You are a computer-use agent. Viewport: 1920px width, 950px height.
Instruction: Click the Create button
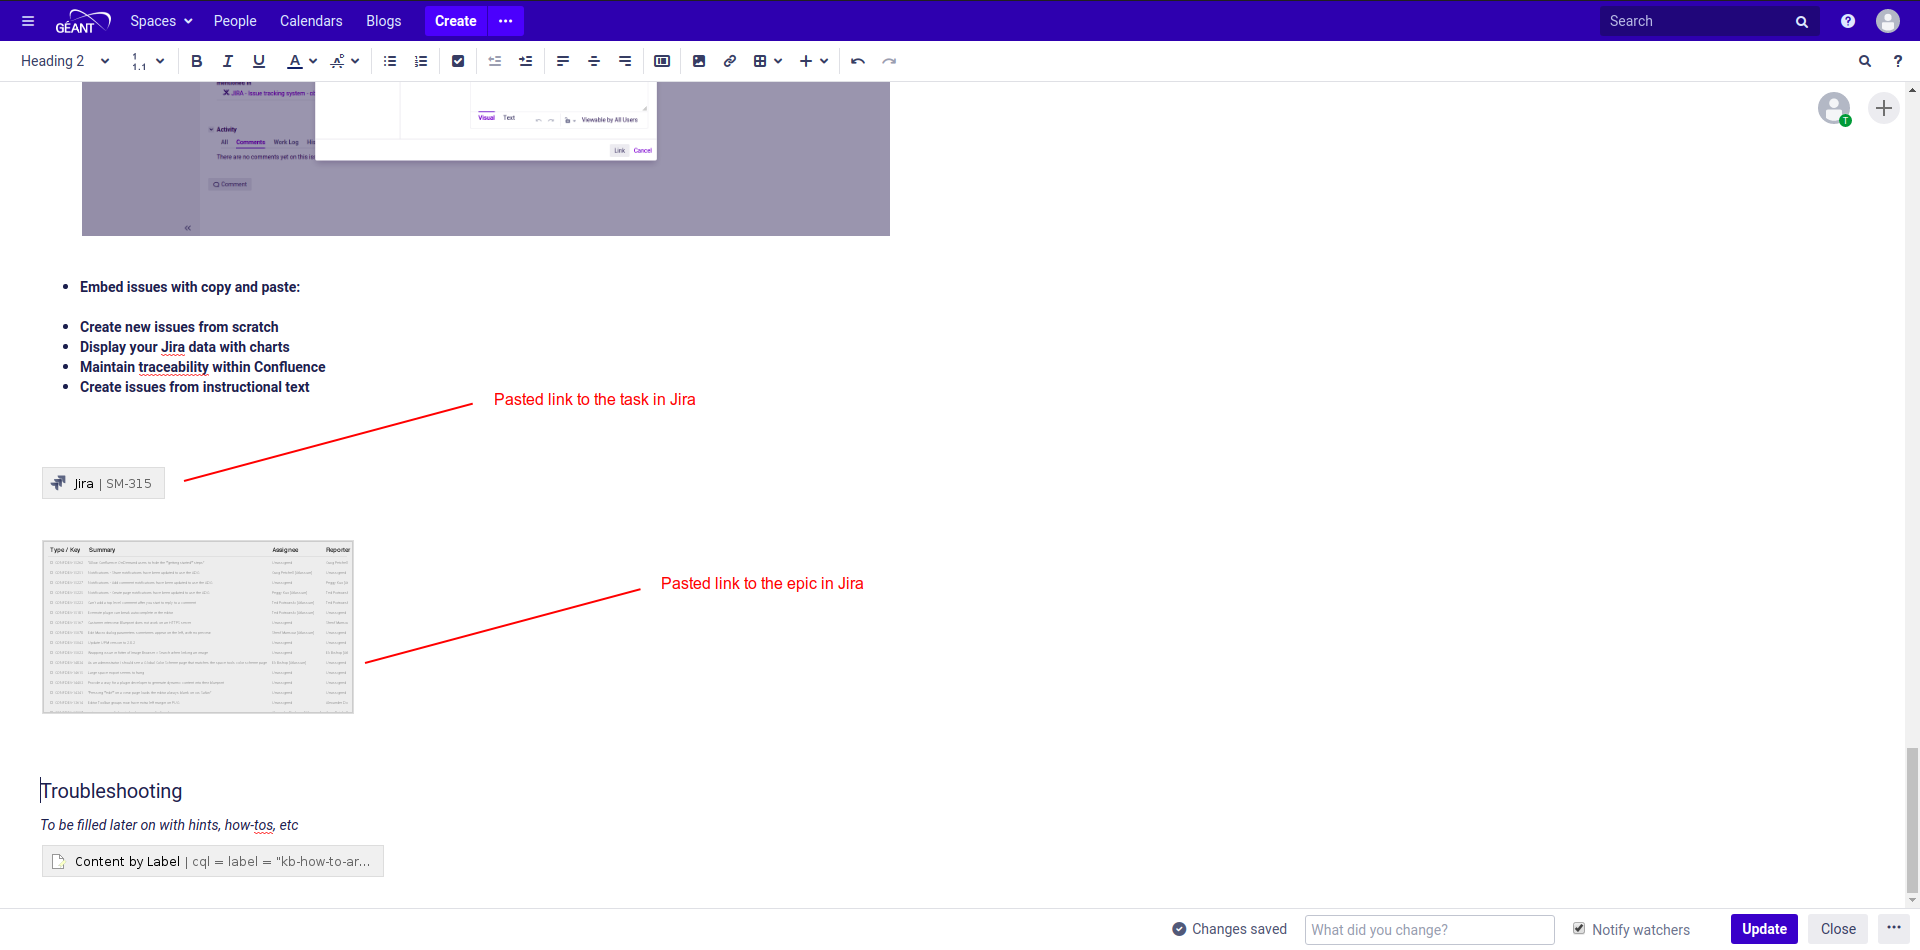coord(456,21)
